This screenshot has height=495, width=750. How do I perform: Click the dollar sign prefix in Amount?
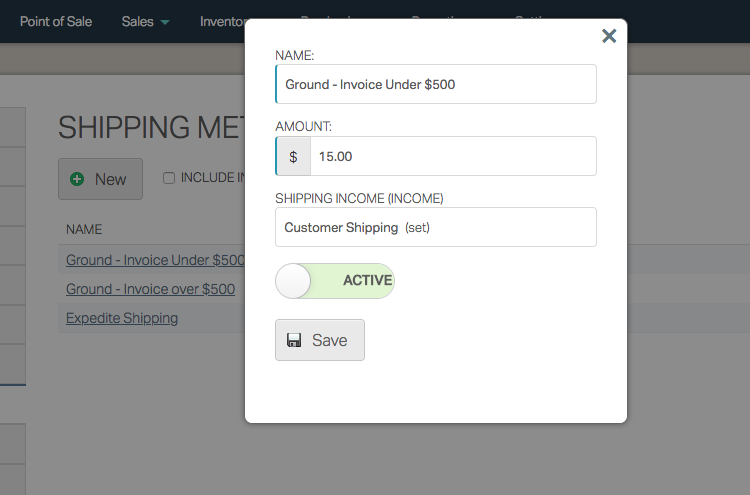click(293, 156)
